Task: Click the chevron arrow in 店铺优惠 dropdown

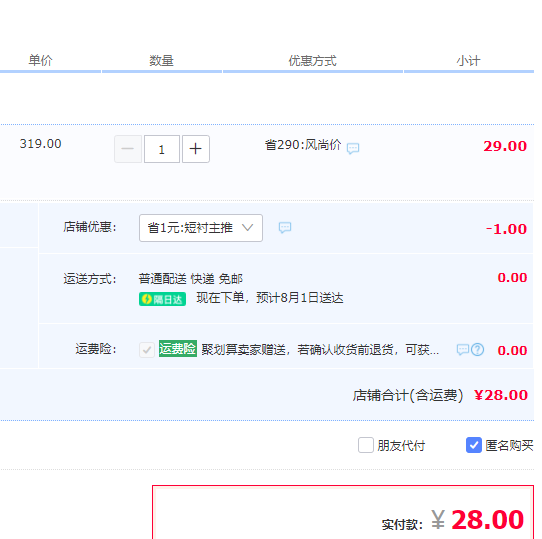Action: [x=247, y=227]
